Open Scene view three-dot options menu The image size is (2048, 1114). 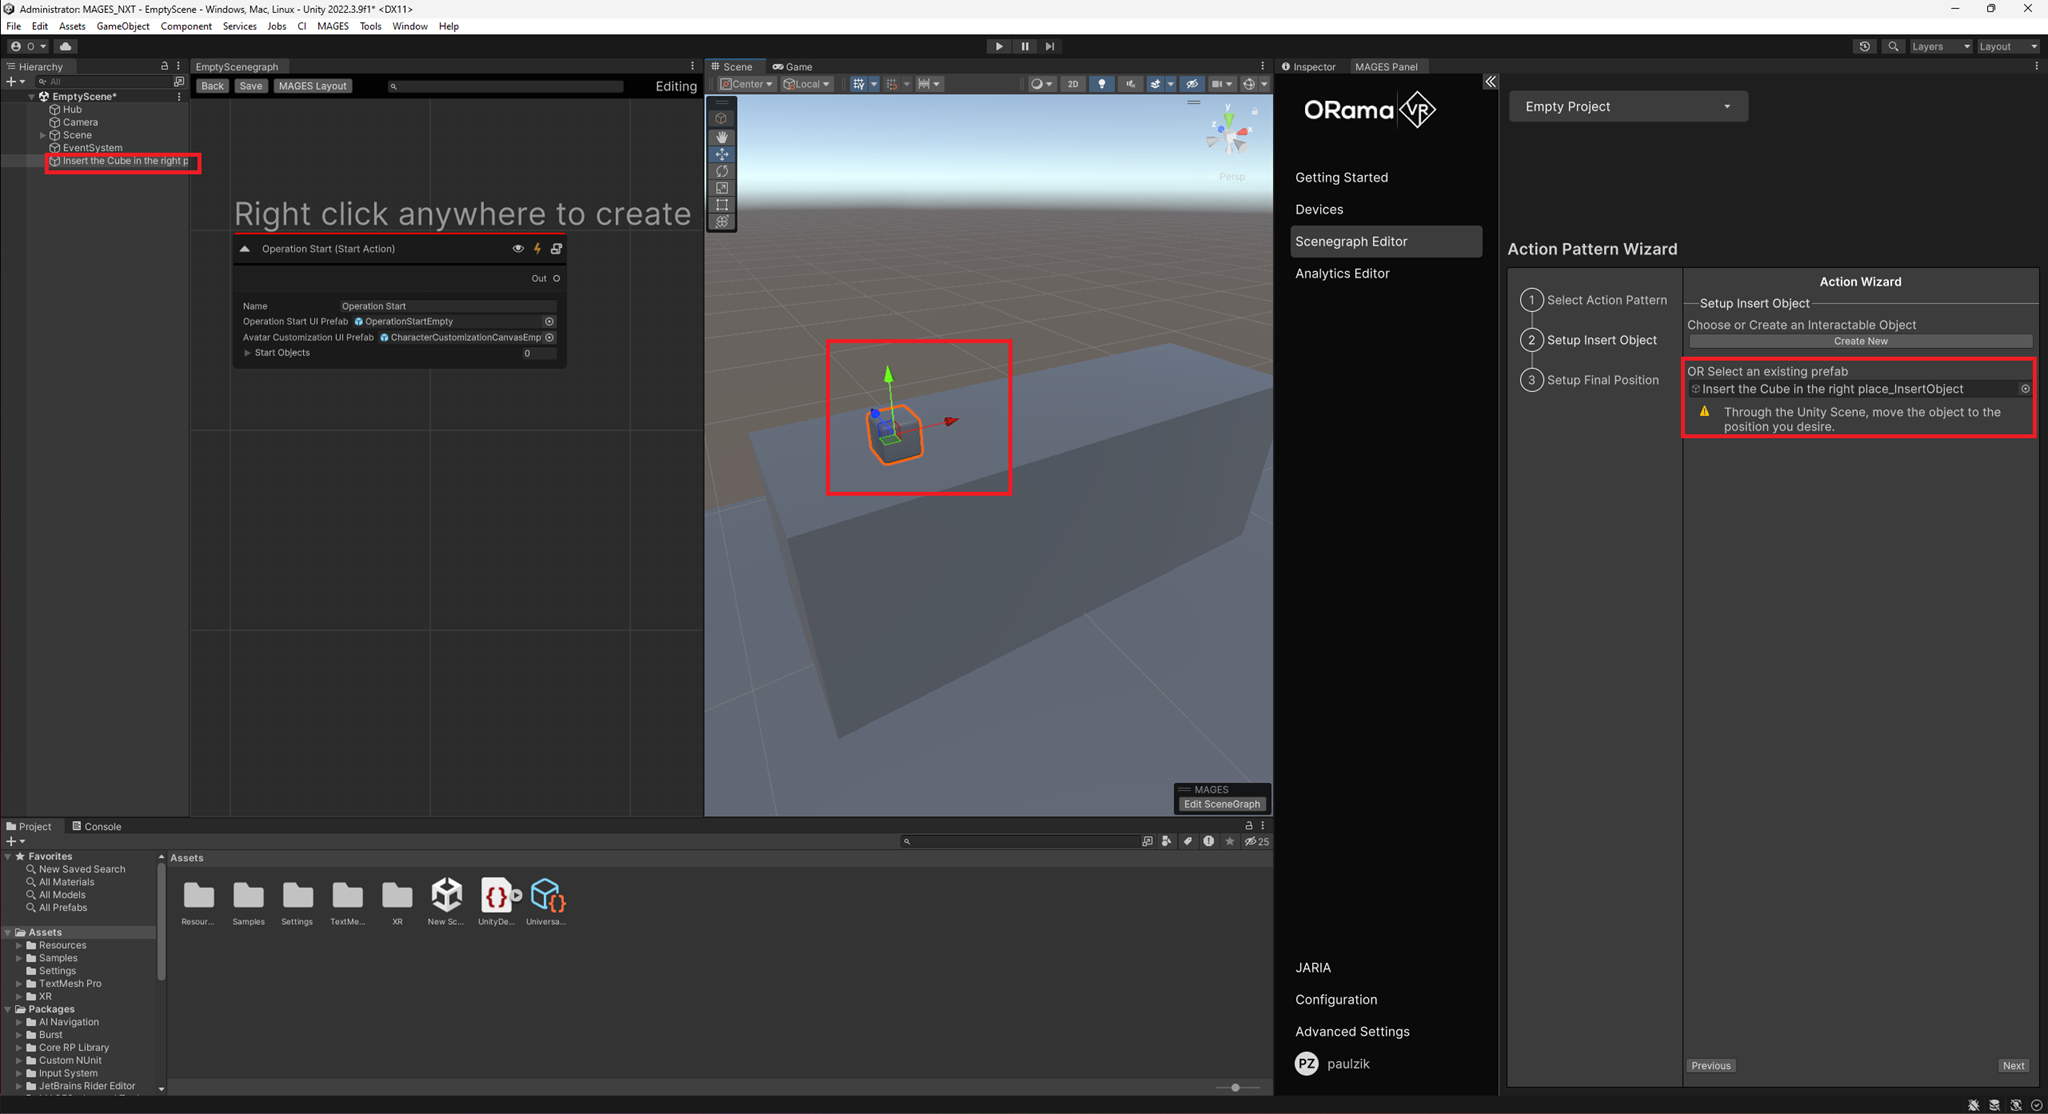[1263, 66]
